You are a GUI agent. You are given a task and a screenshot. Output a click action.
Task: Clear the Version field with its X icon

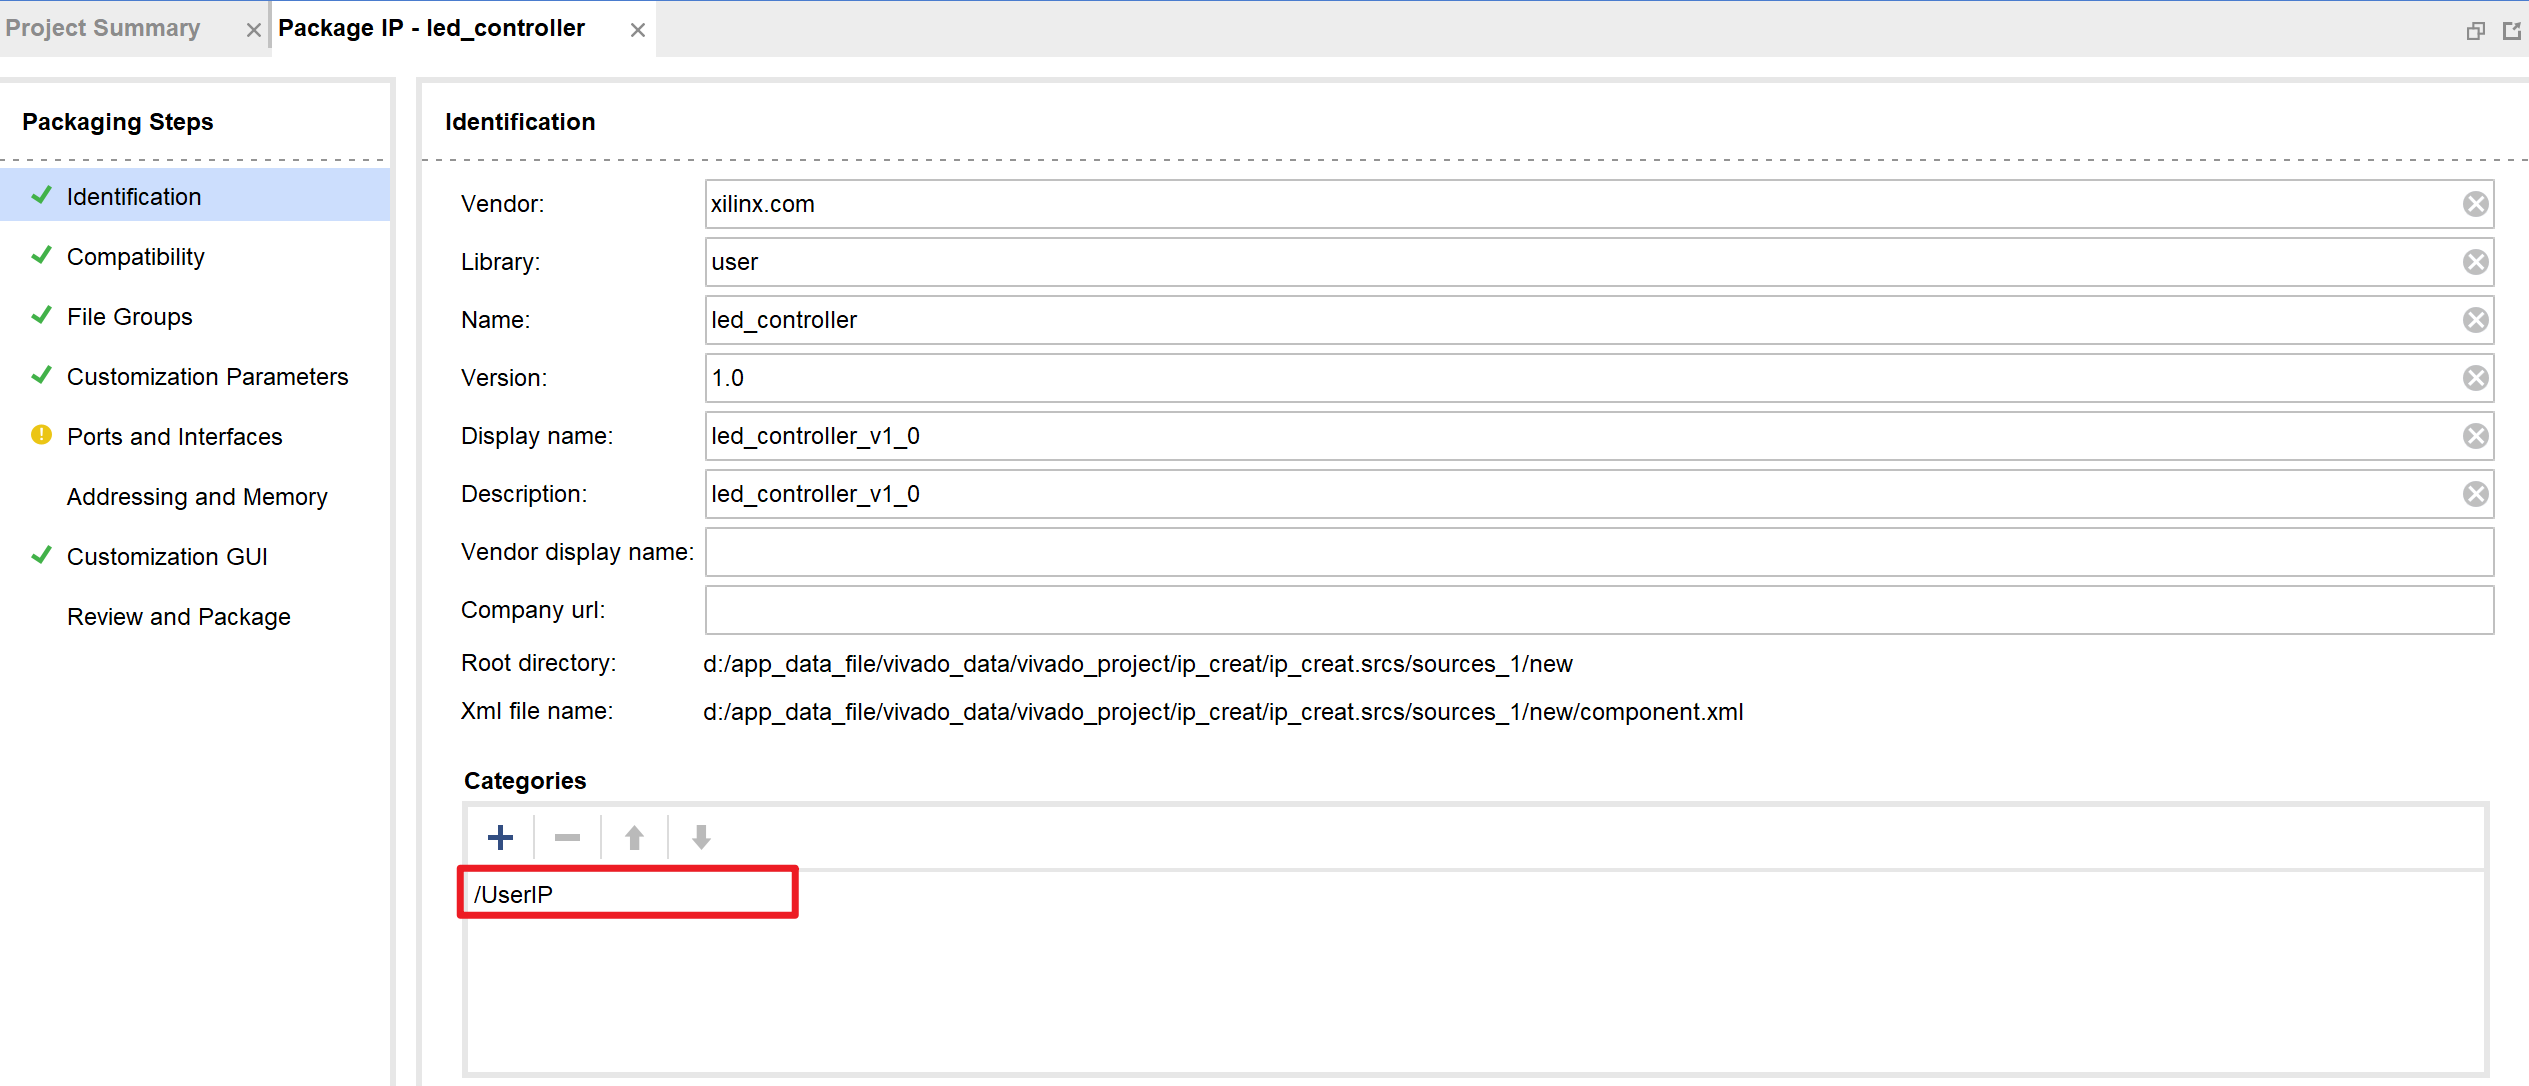click(2475, 378)
